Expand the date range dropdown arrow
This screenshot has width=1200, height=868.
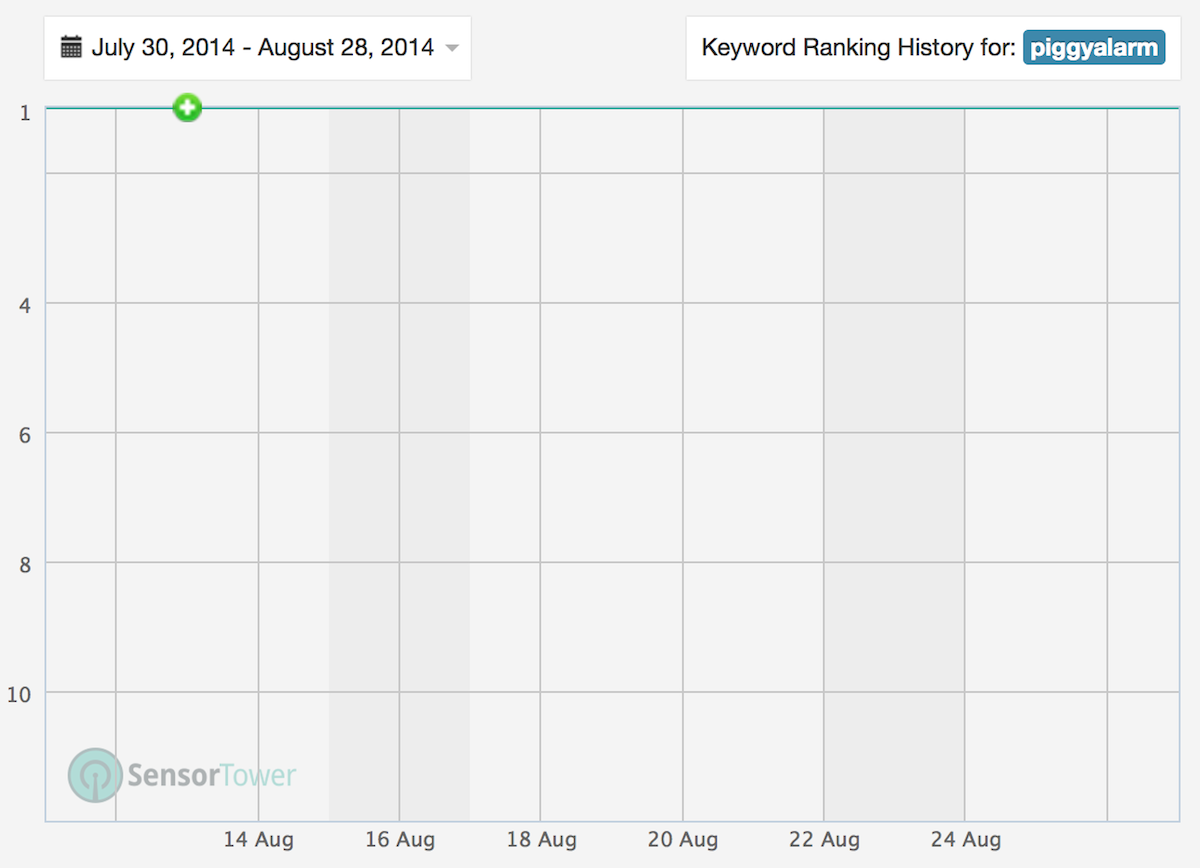[452, 48]
